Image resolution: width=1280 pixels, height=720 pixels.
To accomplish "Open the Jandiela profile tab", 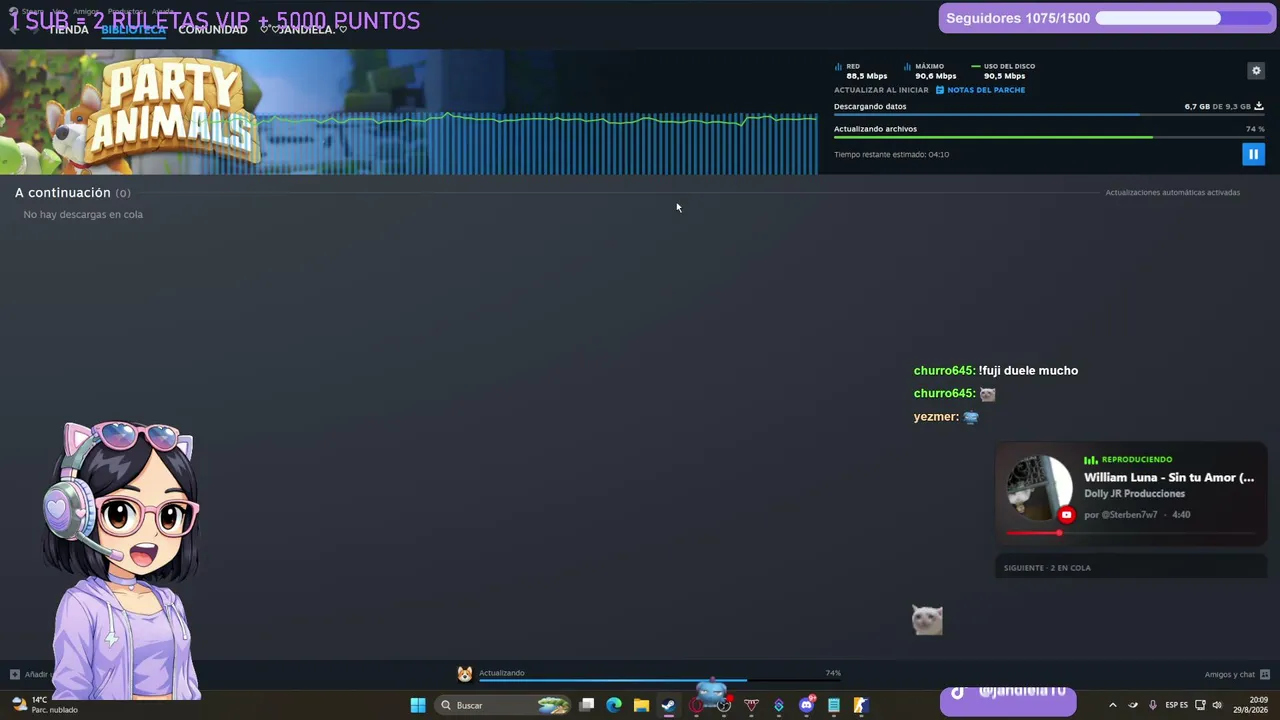I will coord(303,30).
